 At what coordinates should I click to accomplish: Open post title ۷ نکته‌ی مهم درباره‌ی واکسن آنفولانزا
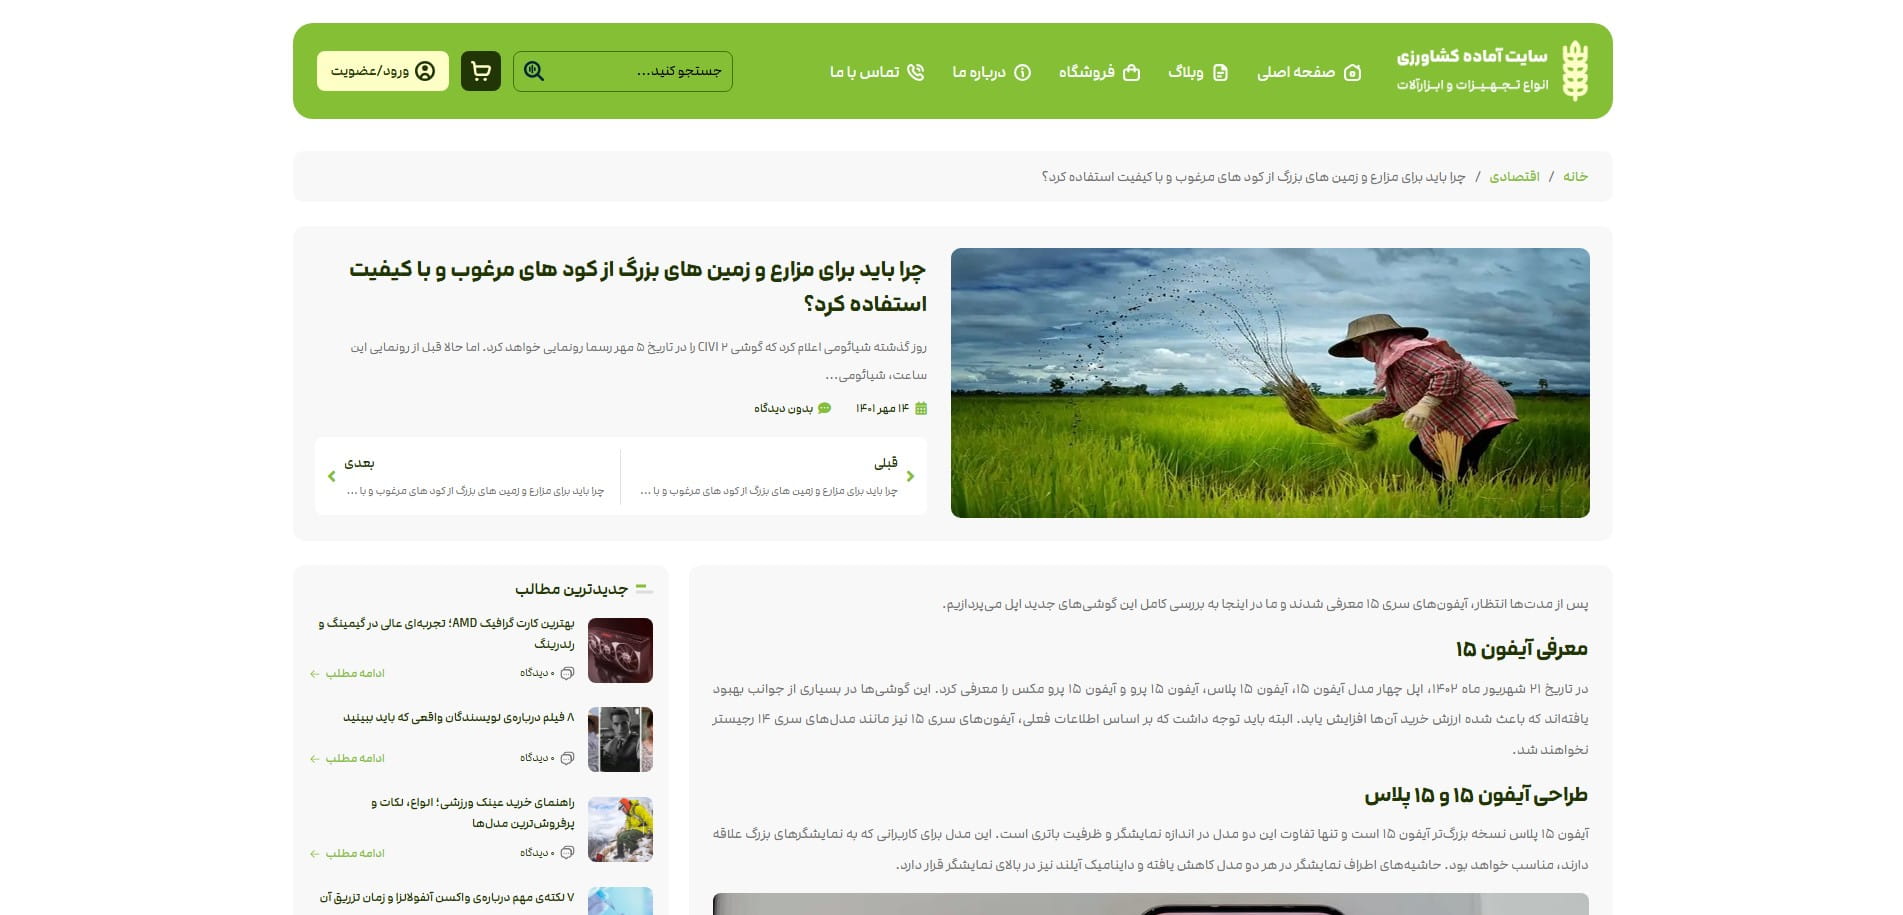point(447,897)
